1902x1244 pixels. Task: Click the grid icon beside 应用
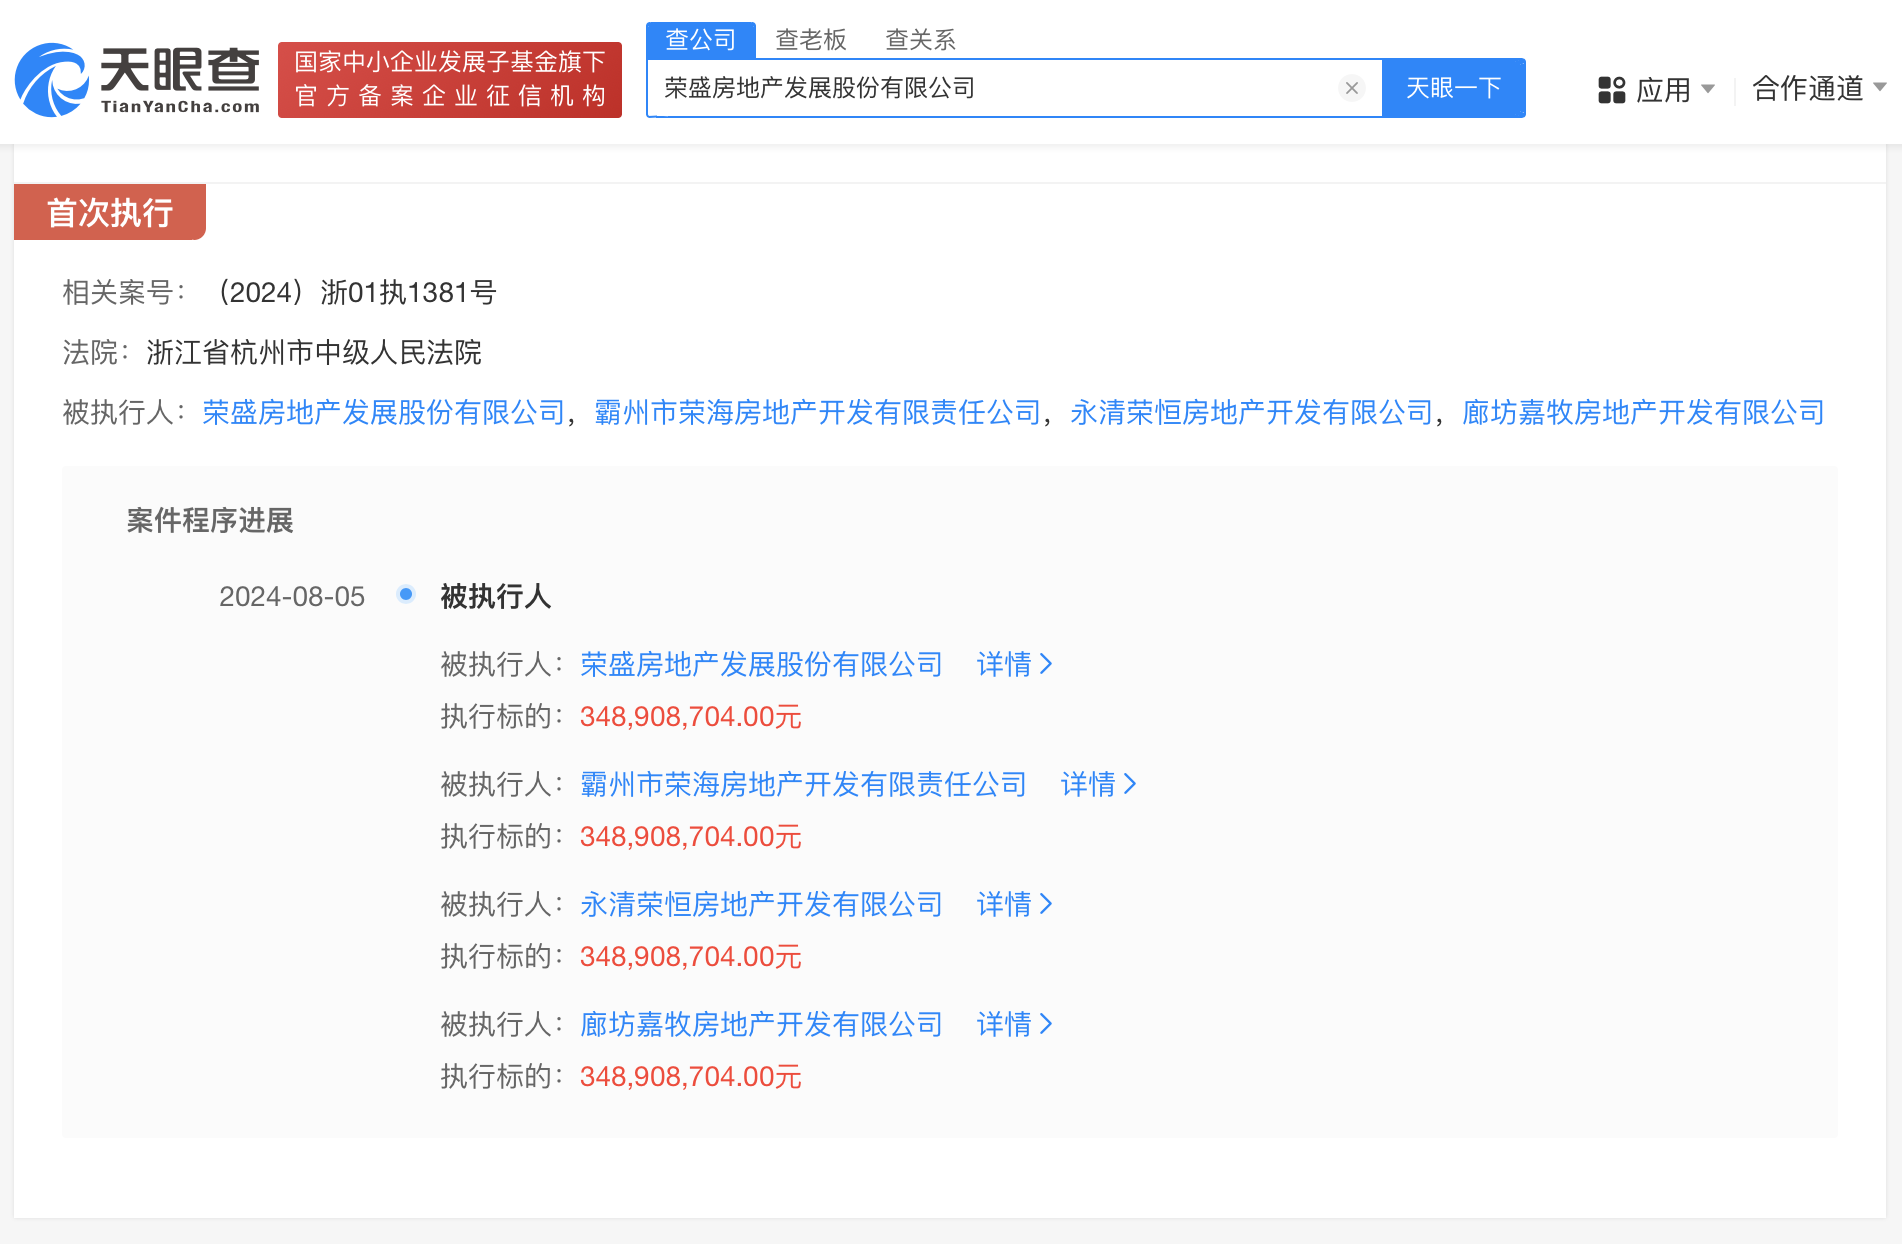[x=1611, y=90]
